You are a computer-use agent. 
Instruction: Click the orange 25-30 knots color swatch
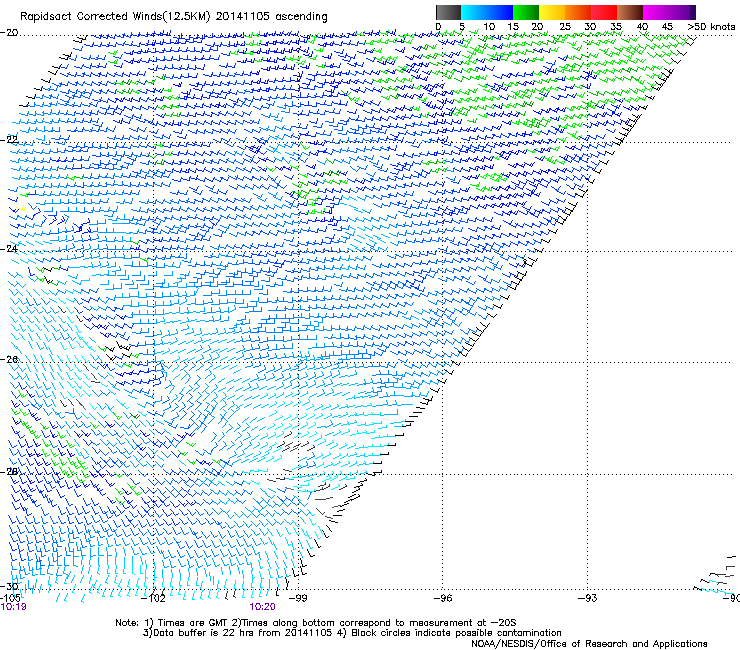(578, 12)
